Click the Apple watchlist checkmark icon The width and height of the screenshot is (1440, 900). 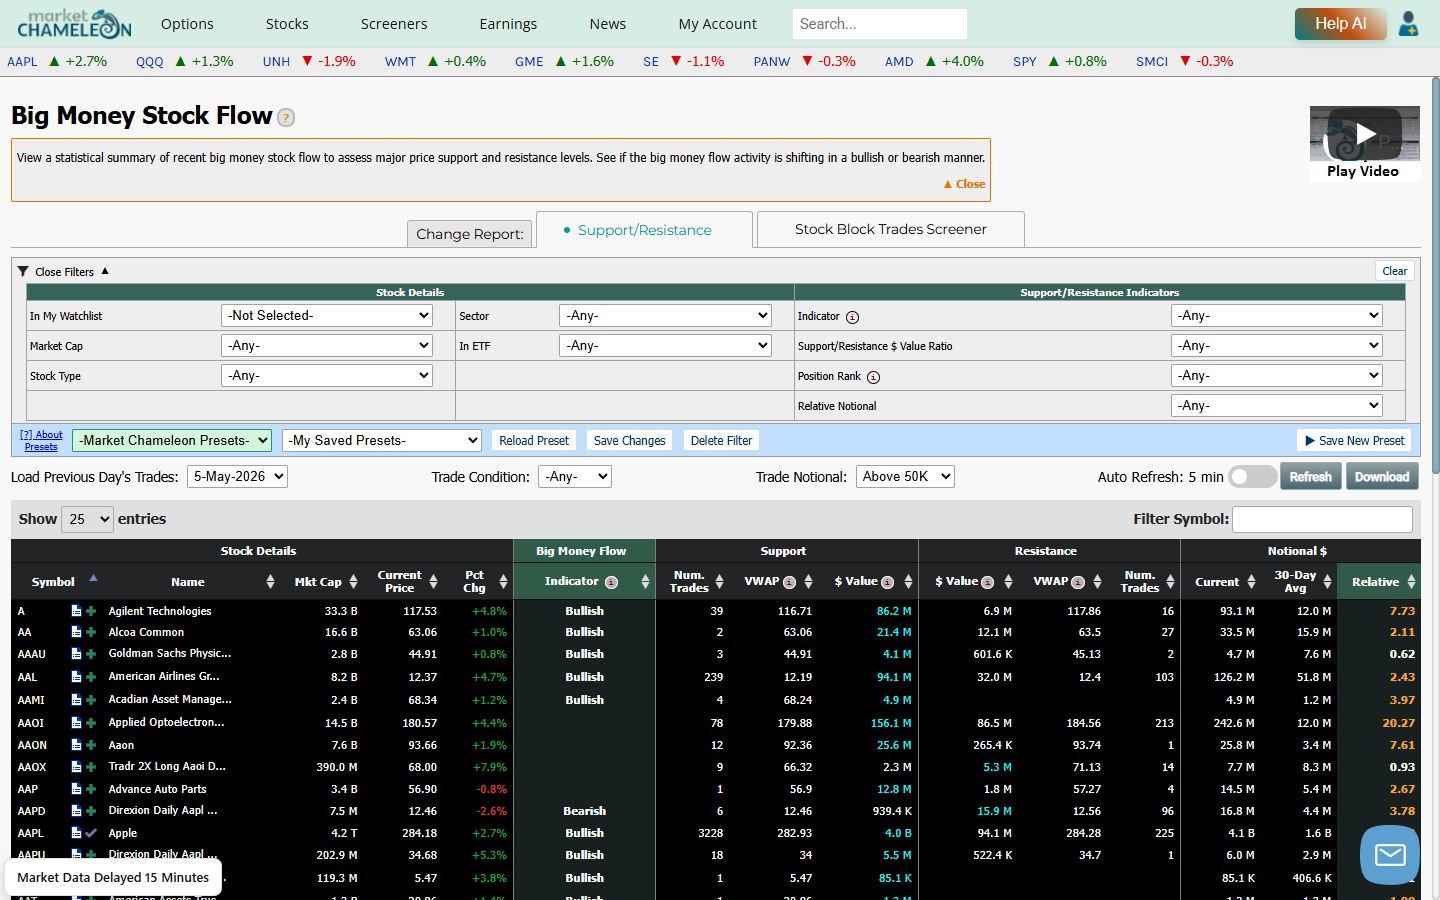91,833
